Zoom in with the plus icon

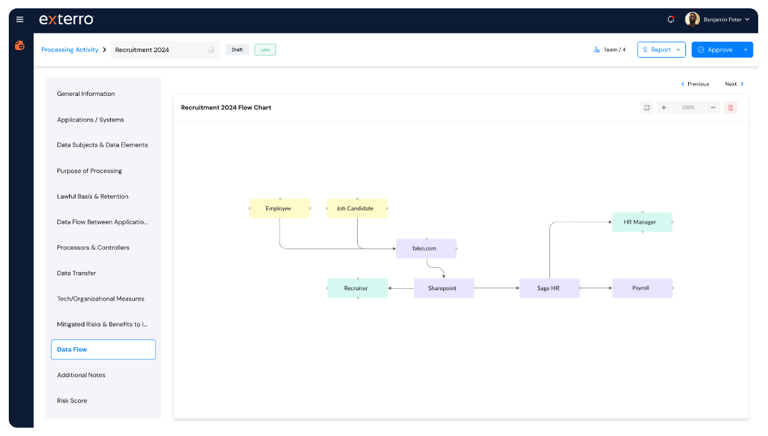coord(664,107)
